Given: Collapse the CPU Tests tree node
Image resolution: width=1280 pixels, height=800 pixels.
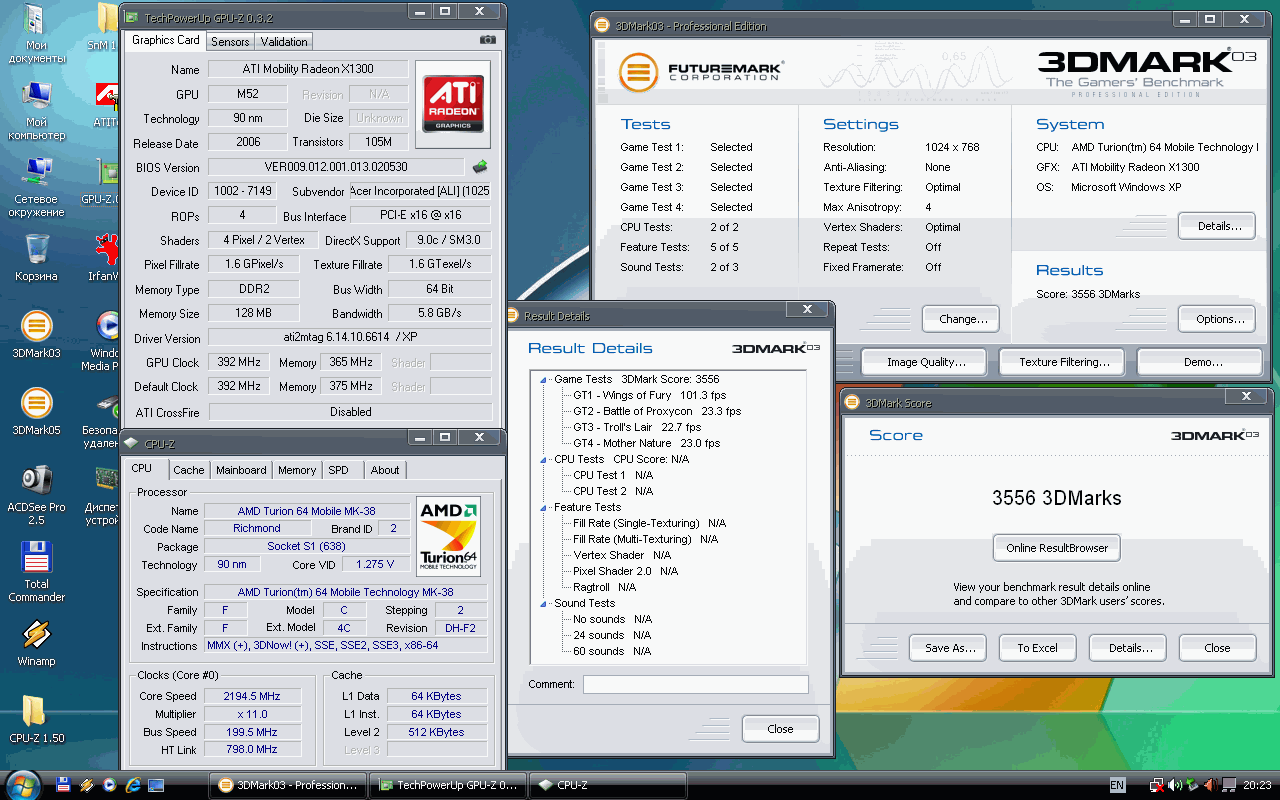Looking at the screenshot, I should (544, 460).
